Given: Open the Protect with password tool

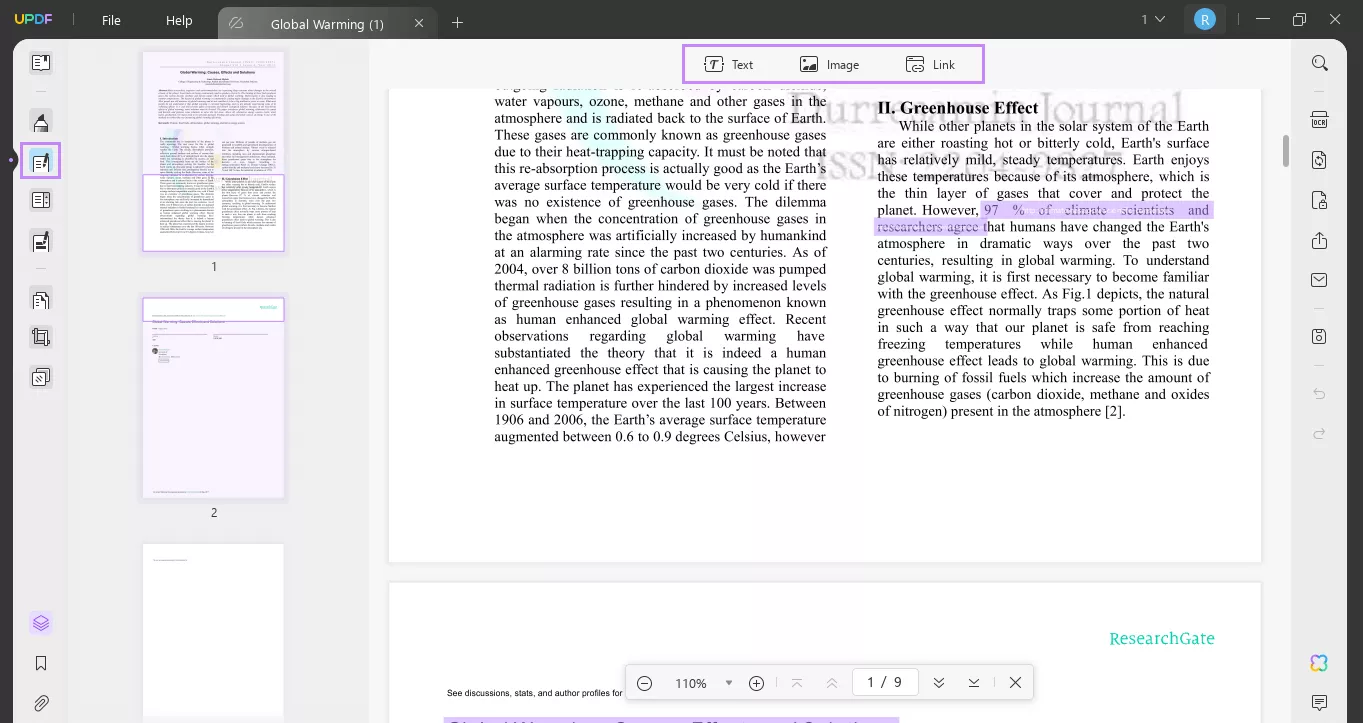Looking at the screenshot, I should 1320,200.
